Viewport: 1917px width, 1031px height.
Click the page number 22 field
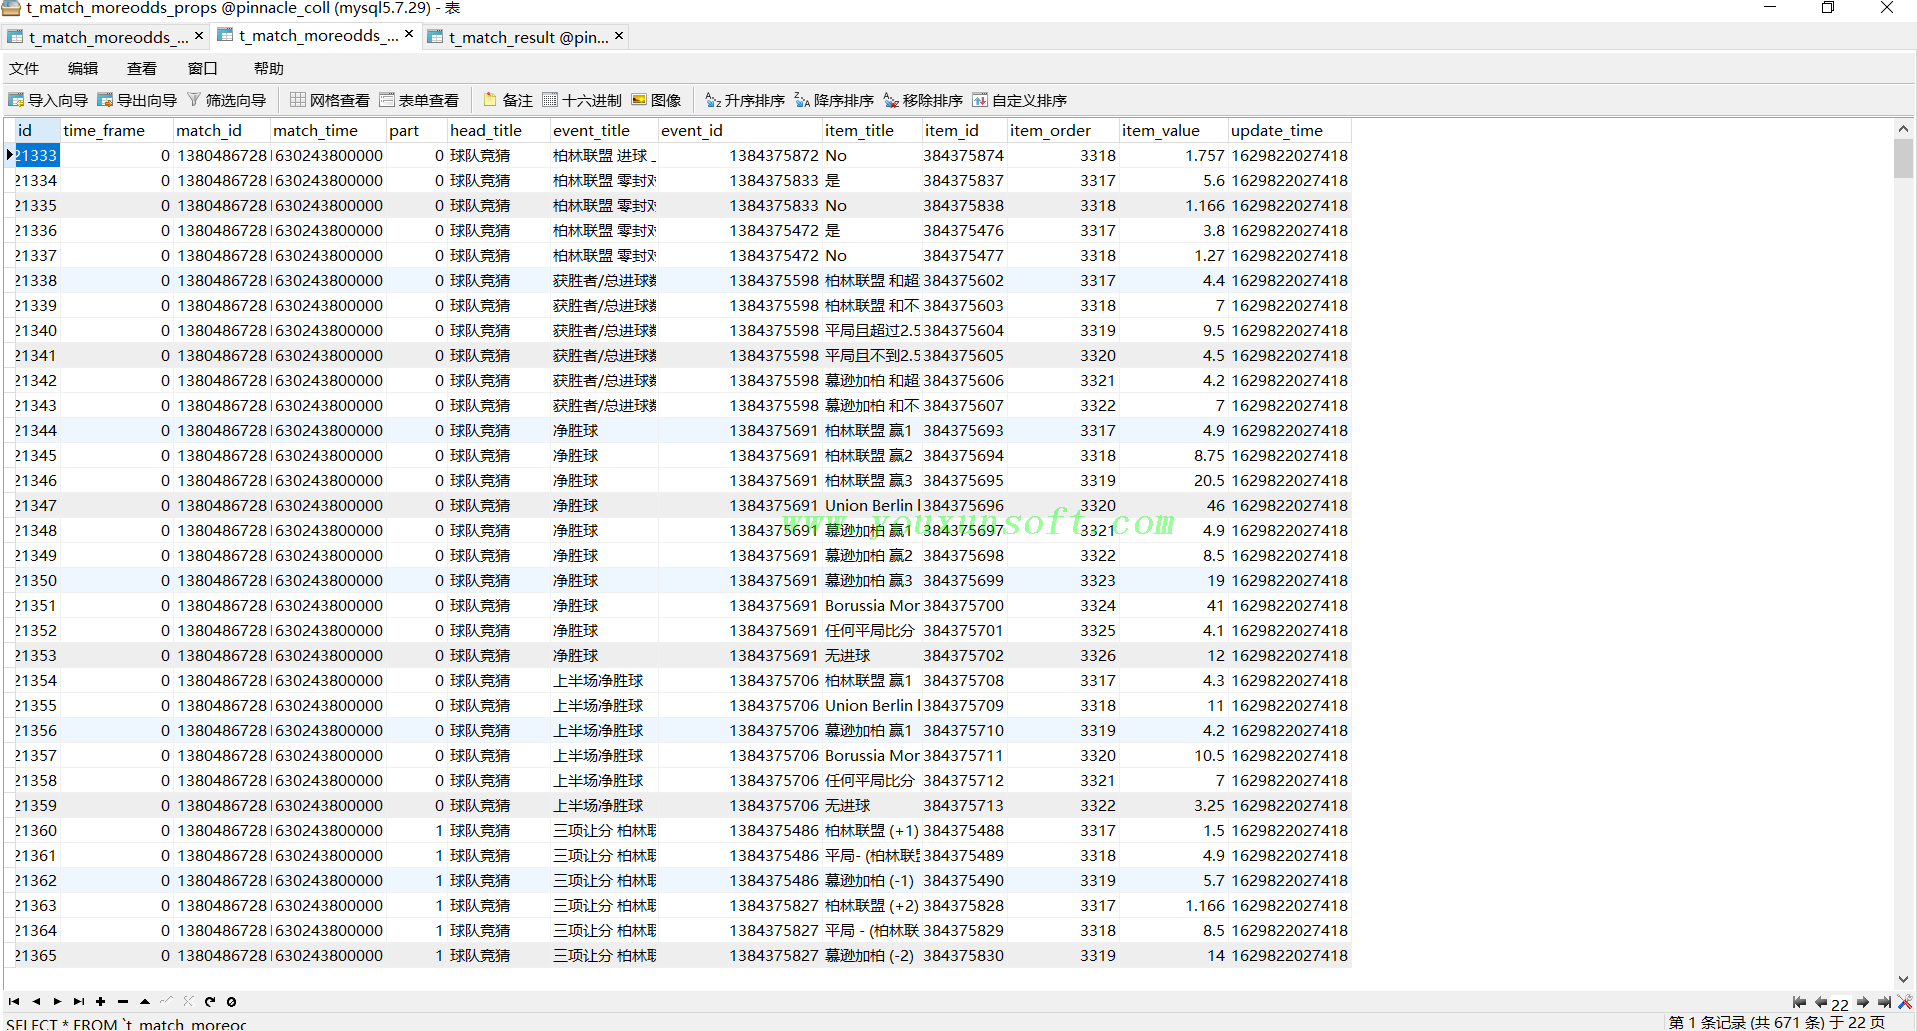1840,1004
